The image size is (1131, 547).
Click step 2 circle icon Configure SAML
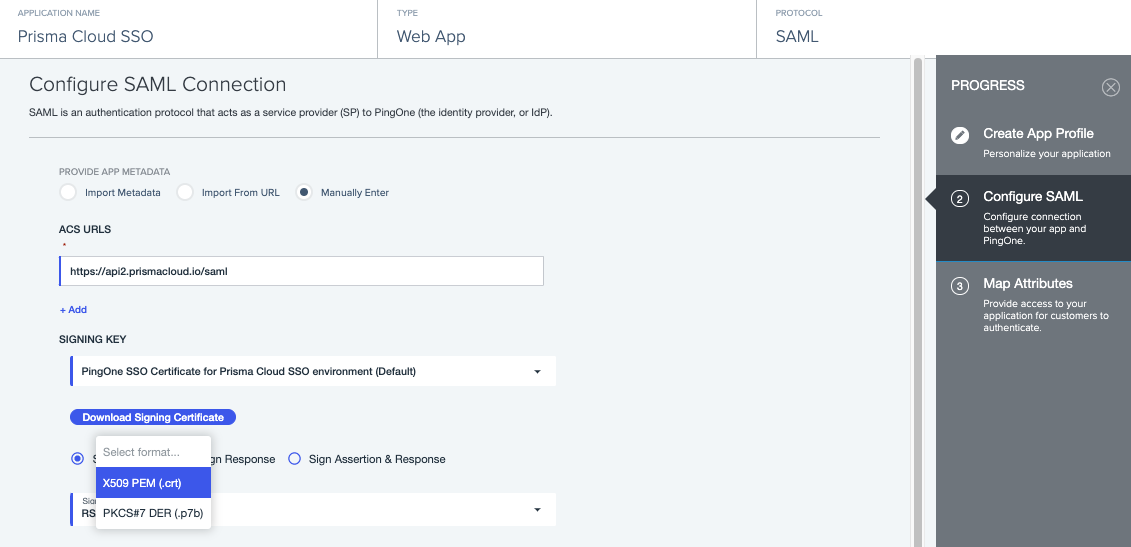click(960, 198)
